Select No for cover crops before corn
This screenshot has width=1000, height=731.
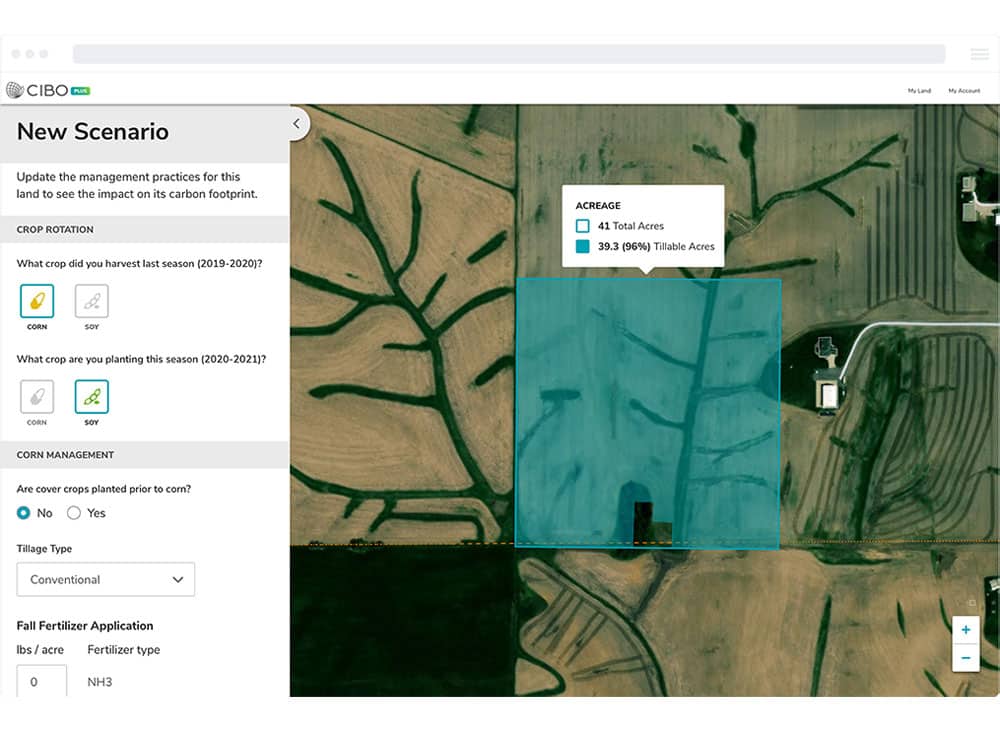pyautogui.click(x=24, y=513)
